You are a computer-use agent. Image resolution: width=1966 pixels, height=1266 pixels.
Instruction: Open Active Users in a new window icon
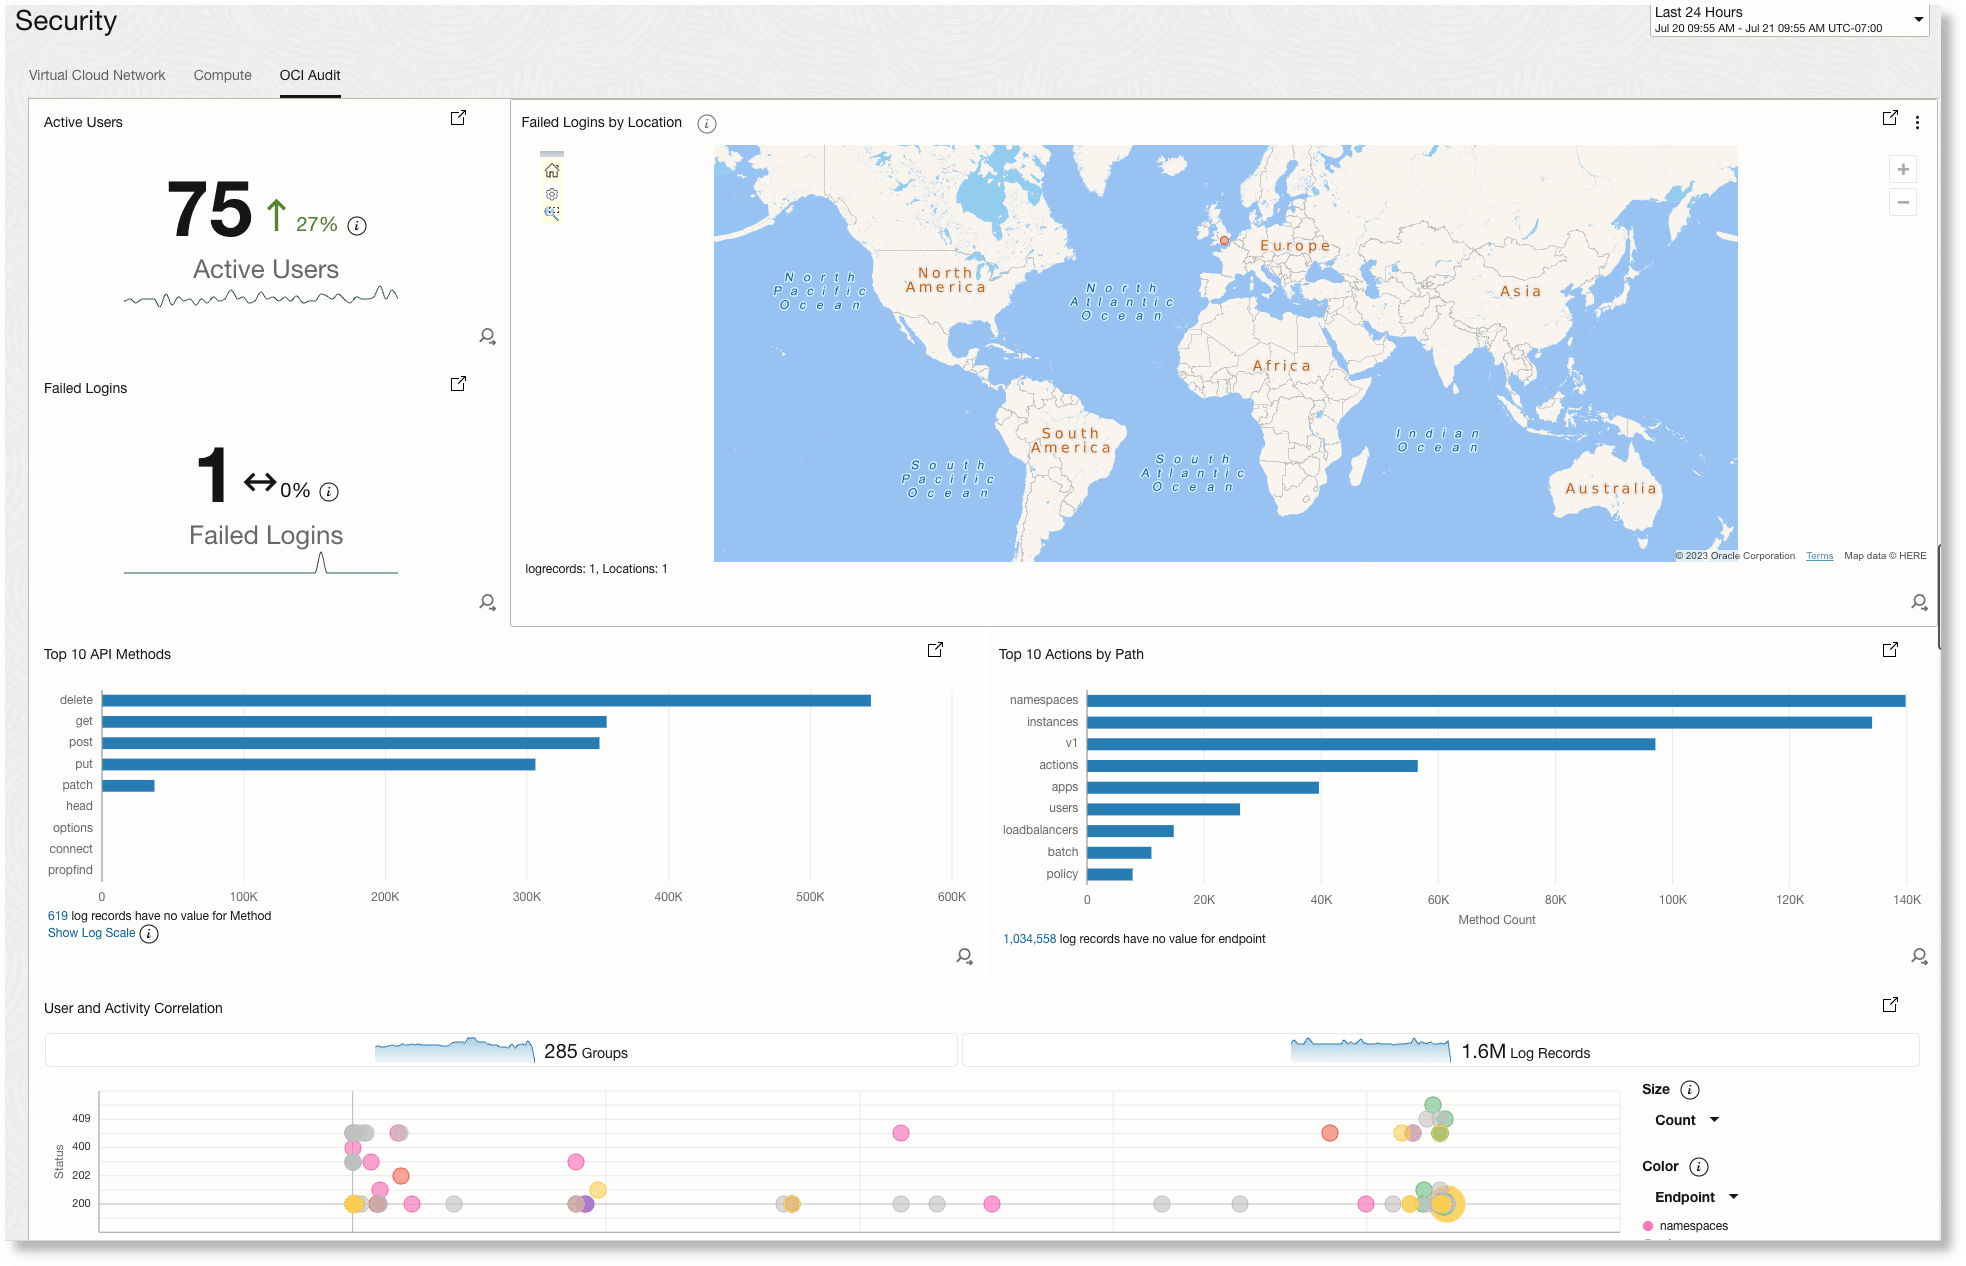pos(457,117)
